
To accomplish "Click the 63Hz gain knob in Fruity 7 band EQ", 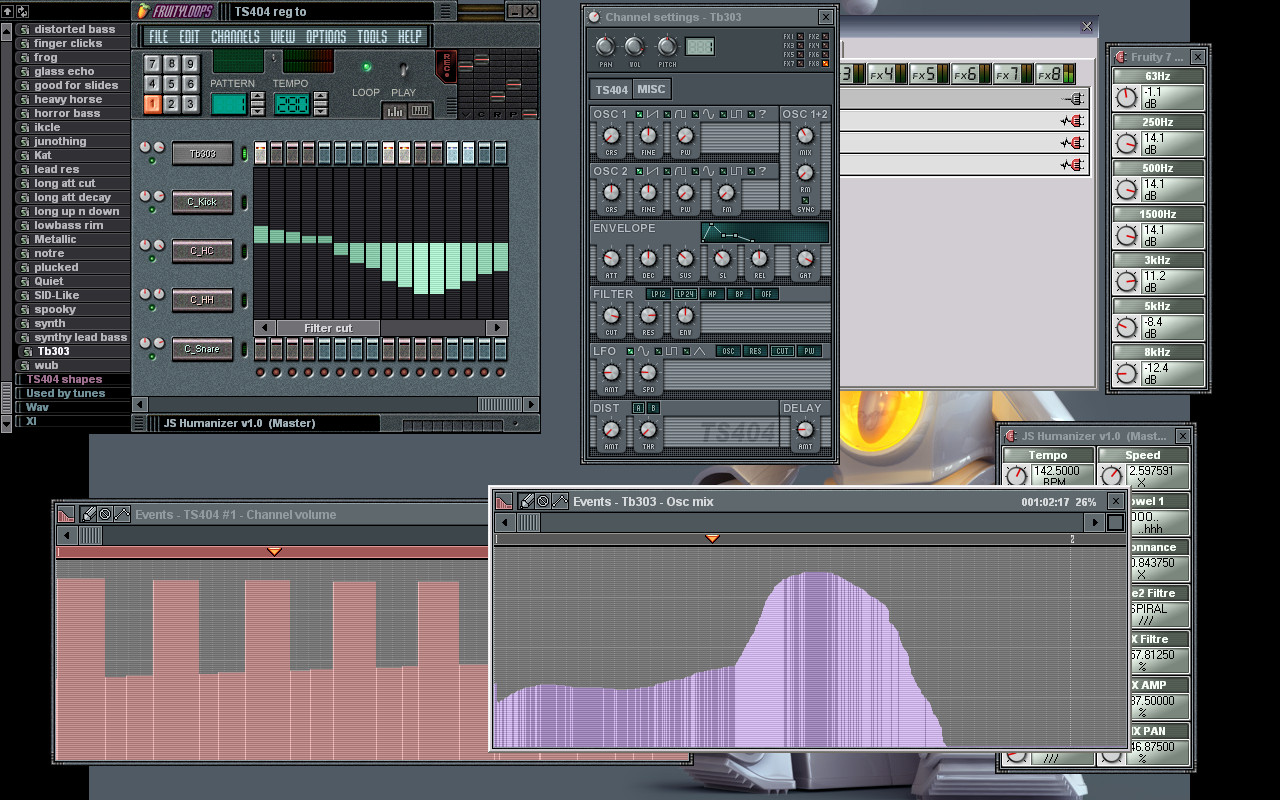I will pyautogui.click(x=1127, y=98).
